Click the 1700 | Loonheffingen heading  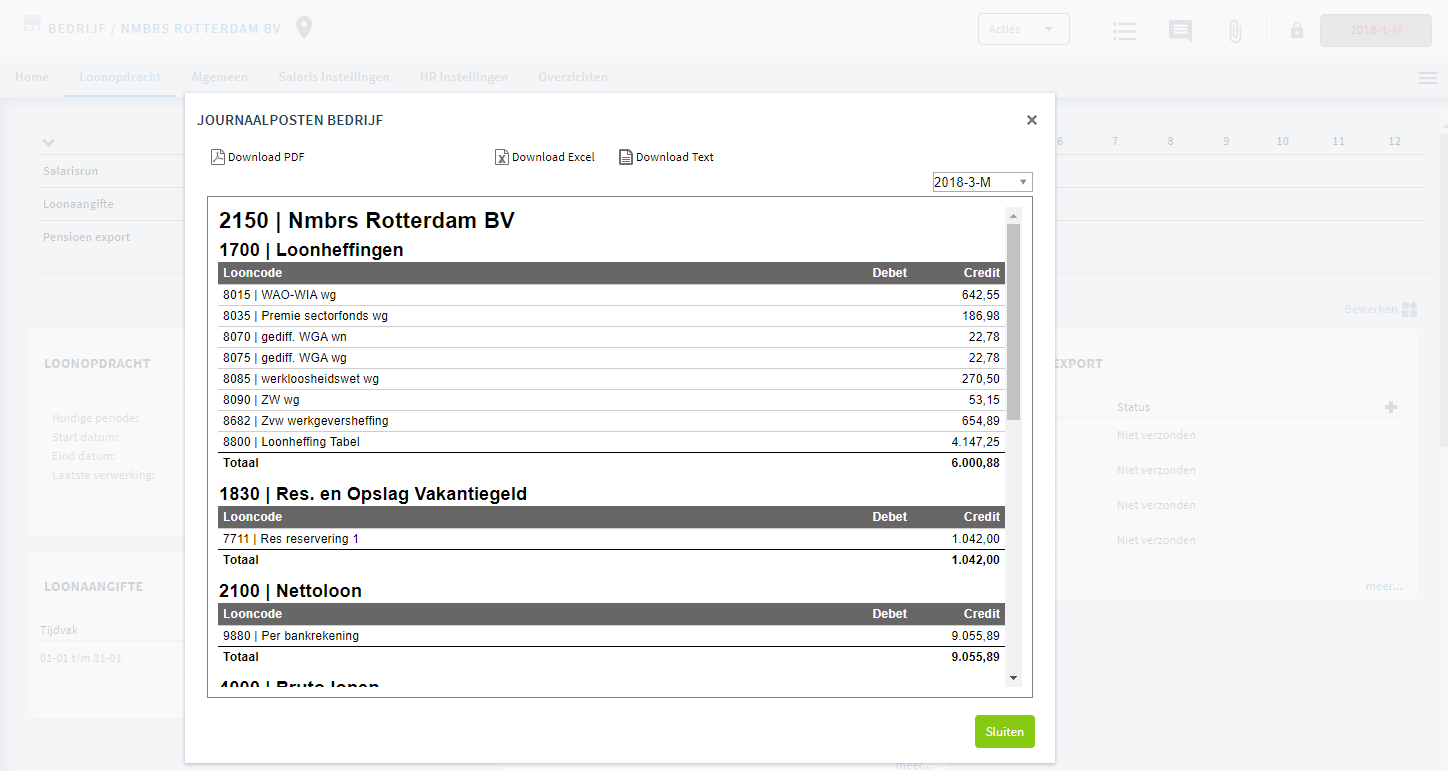click(x=311, y=250)
